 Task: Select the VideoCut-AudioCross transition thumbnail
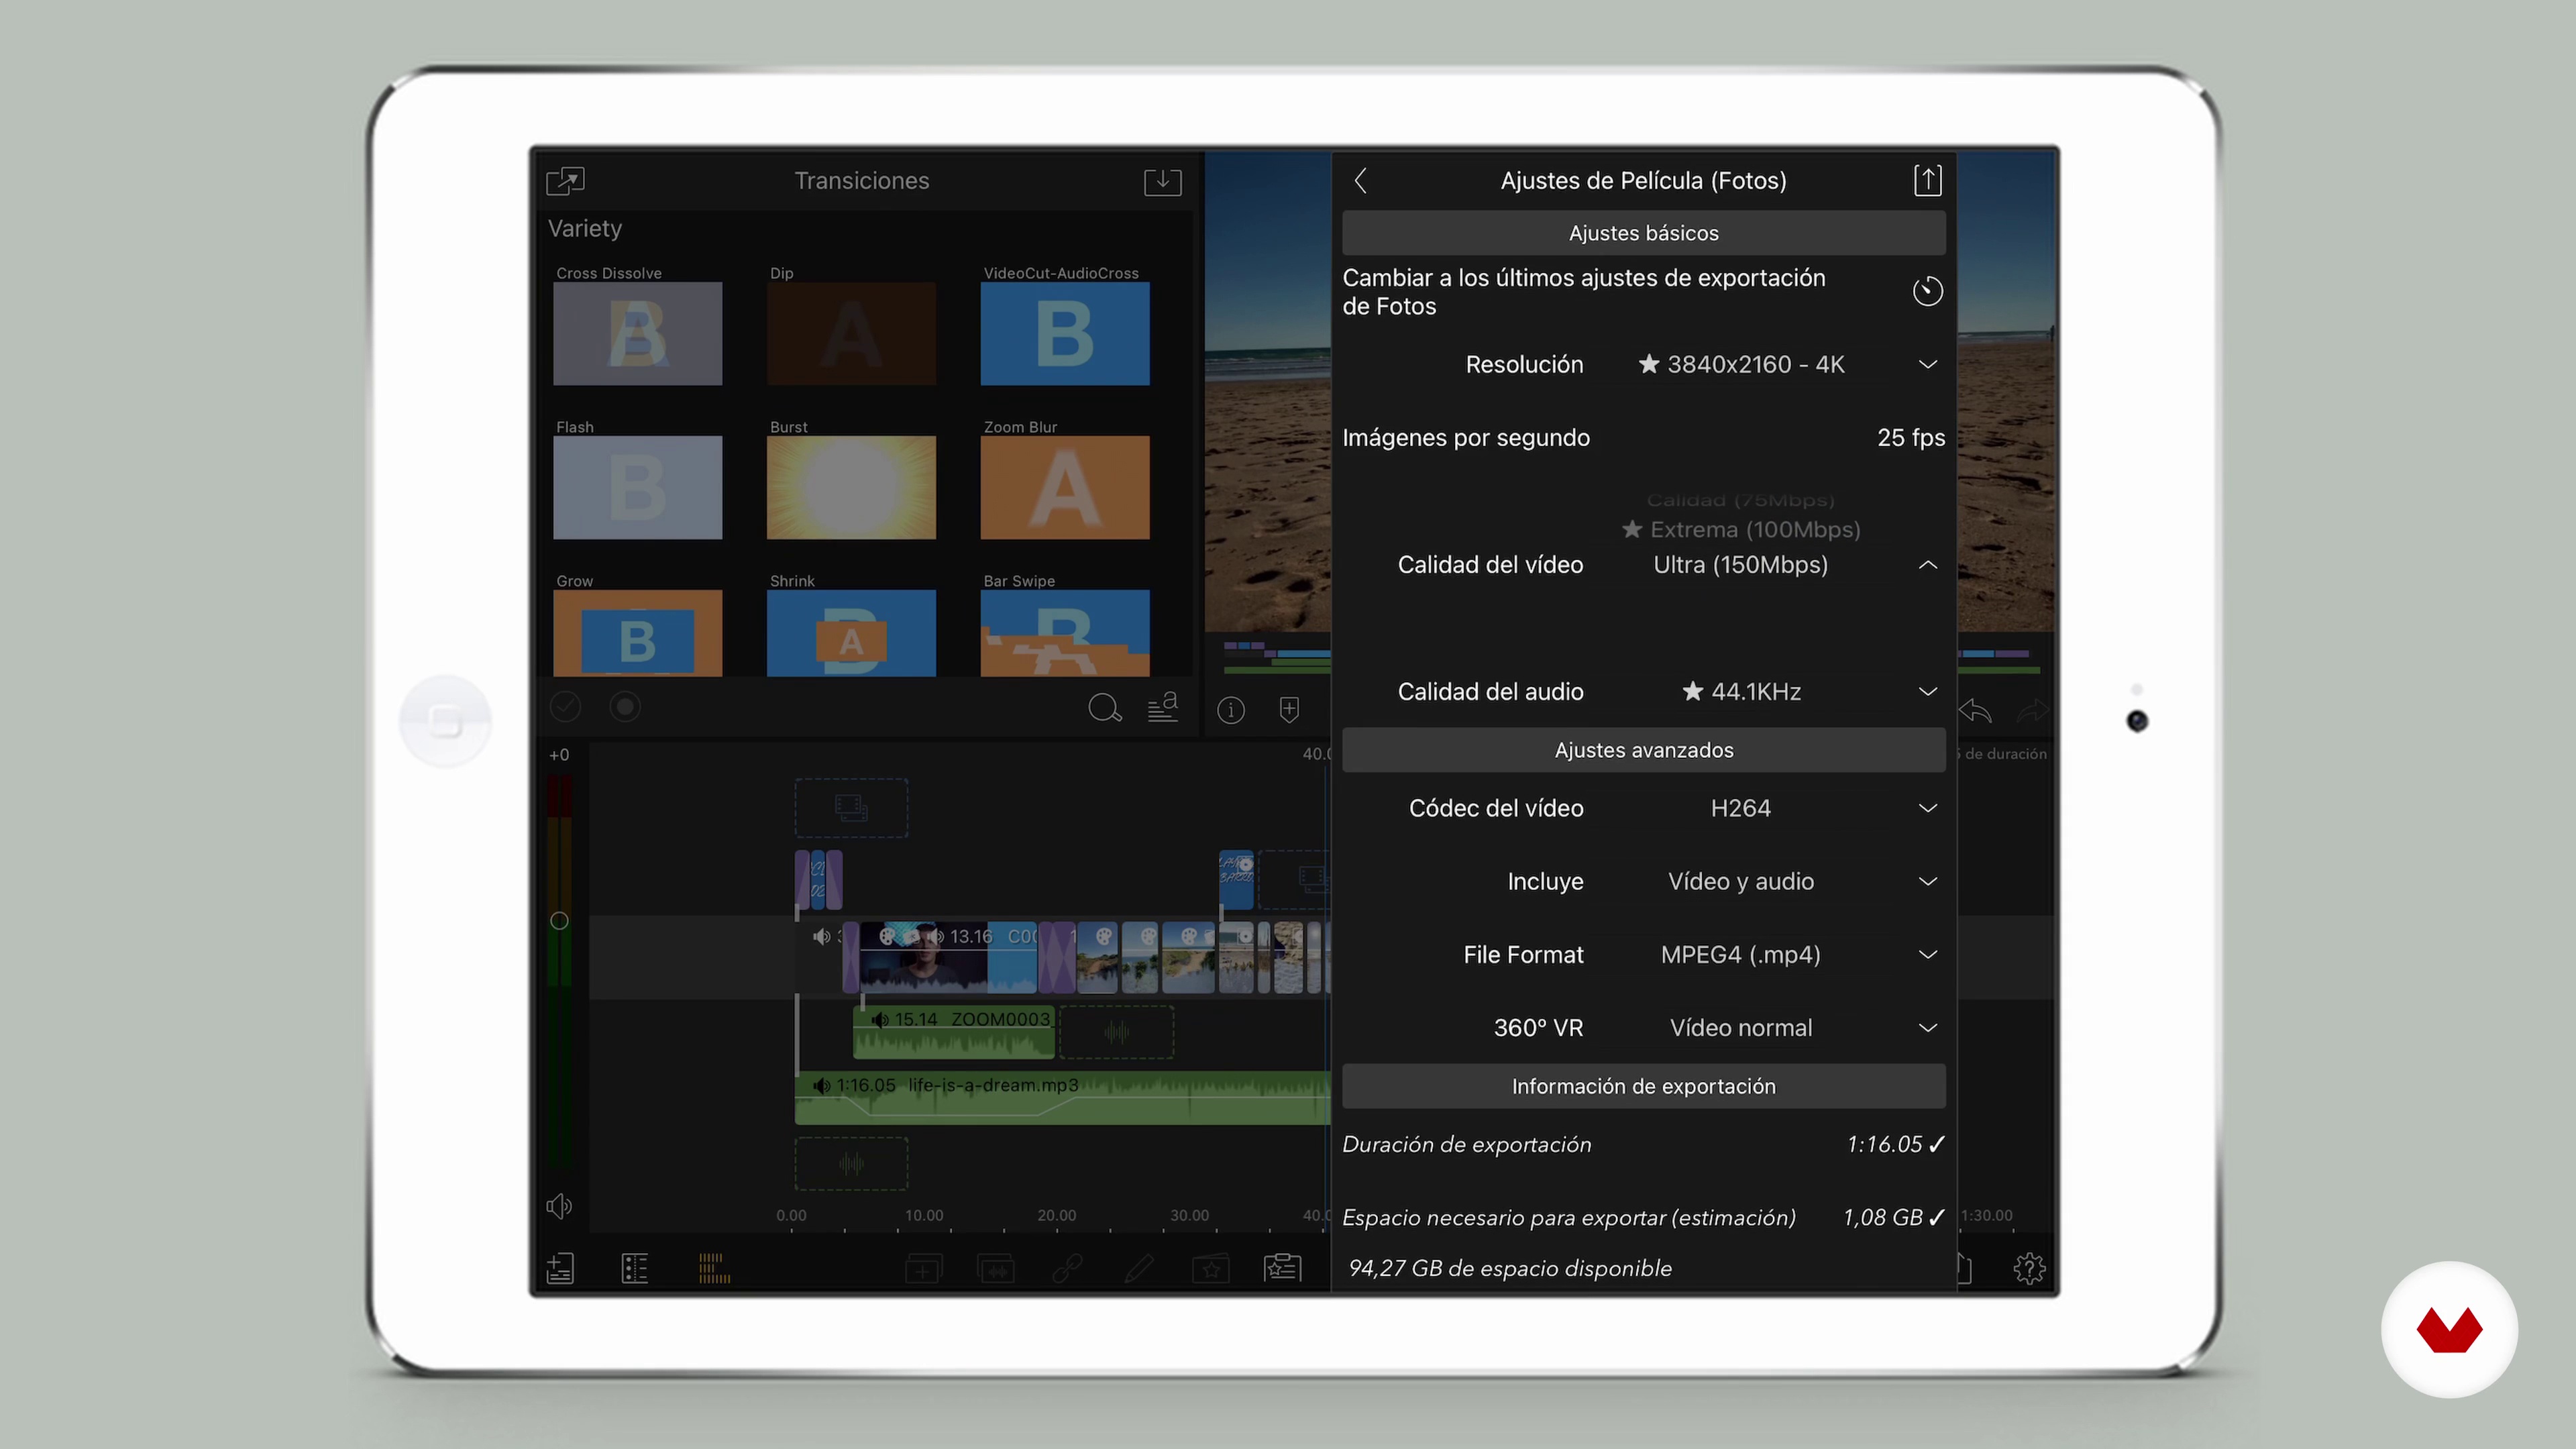(1064, 334)
